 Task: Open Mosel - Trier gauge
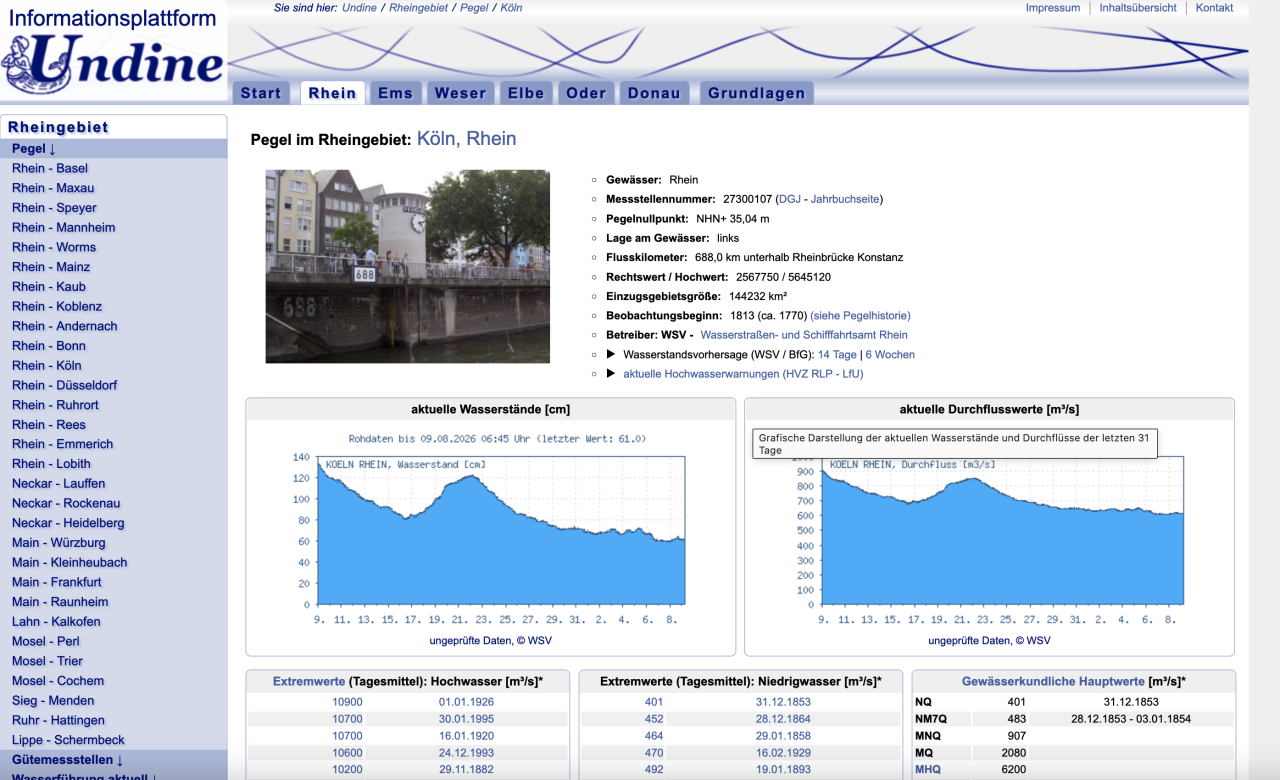coord(47,660)
